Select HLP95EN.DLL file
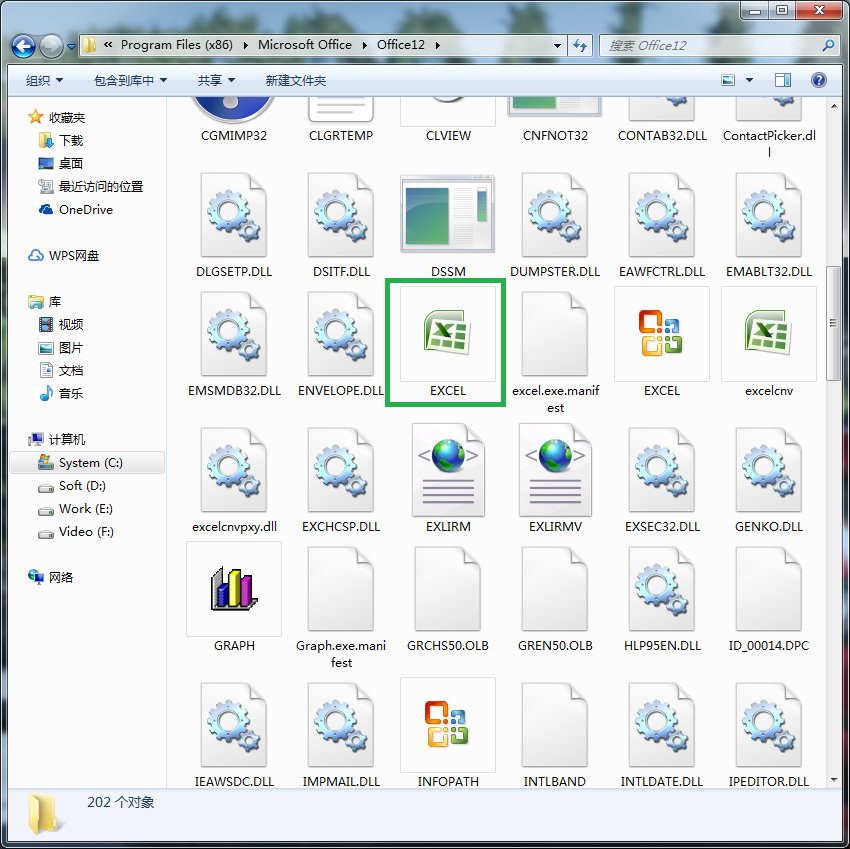Viewport: 850px width, 849px height. point(661,598)
